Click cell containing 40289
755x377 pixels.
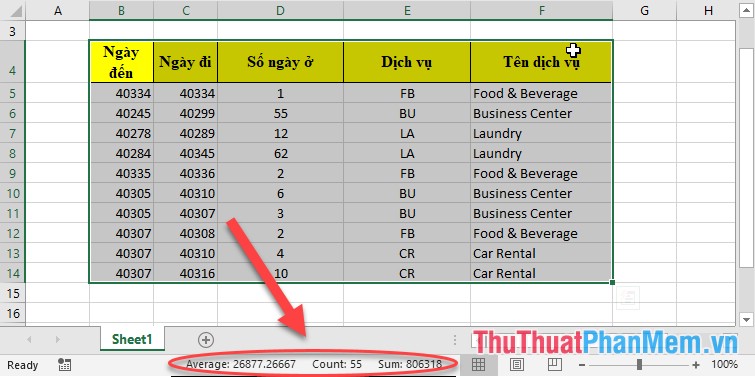[185, 133]
